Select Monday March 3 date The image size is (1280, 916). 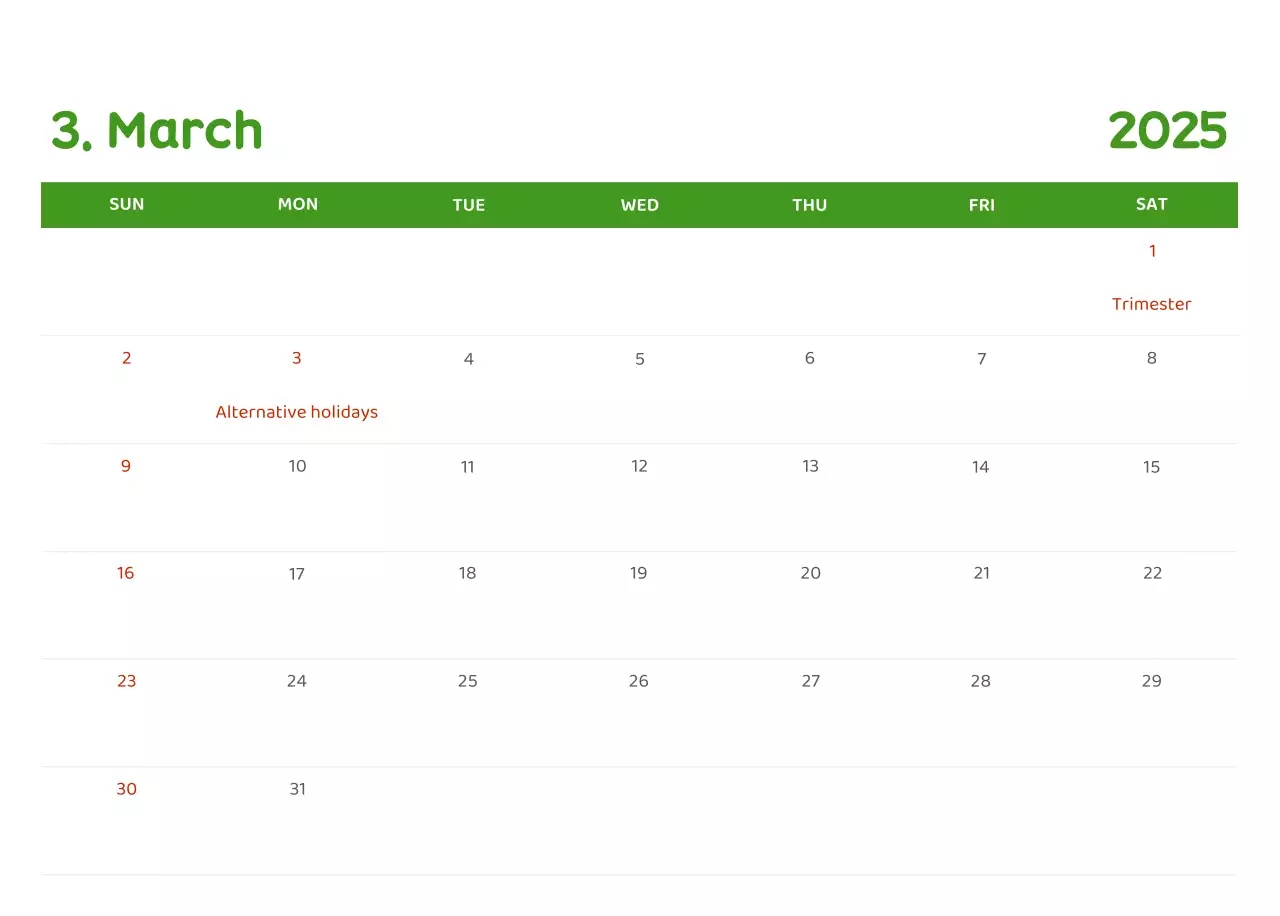point(297,358)
